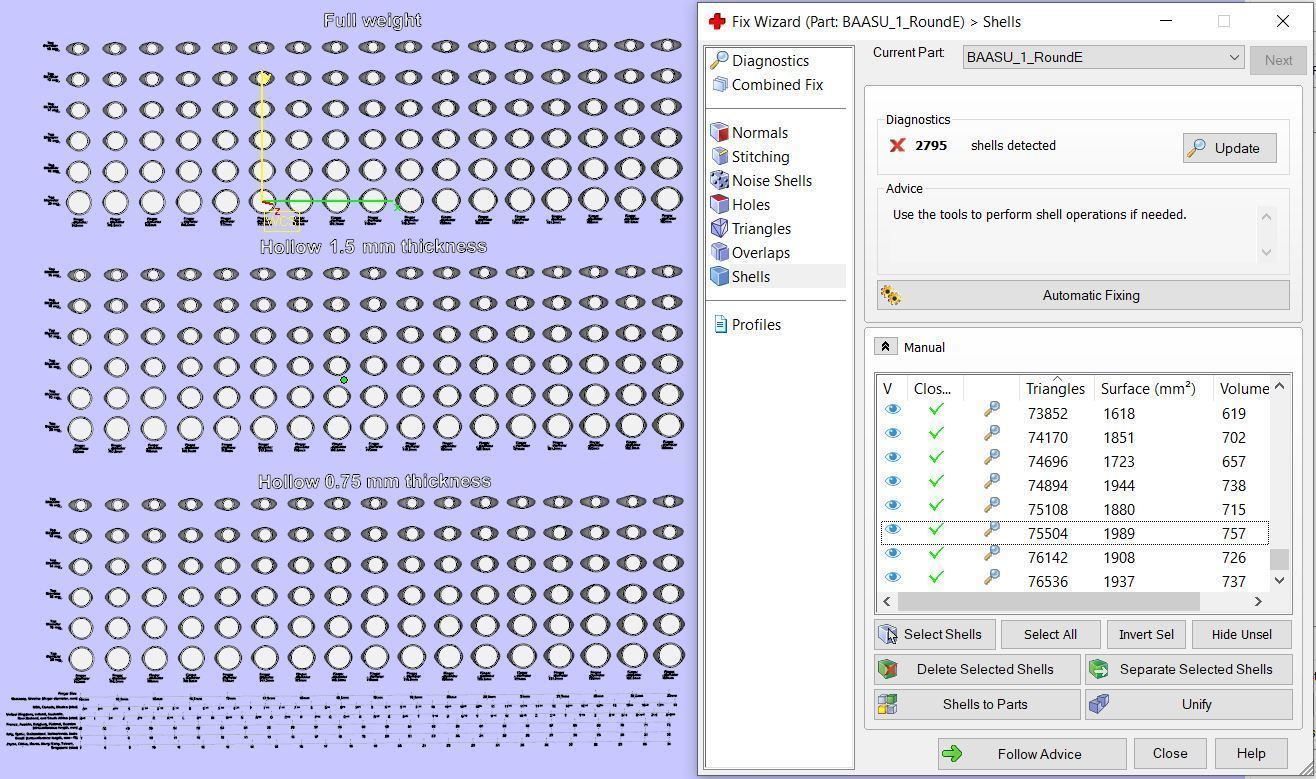Click the Shells cube icon in sidebar
The height and width of the screenshot is (779, 1316).
click(719, 277)
